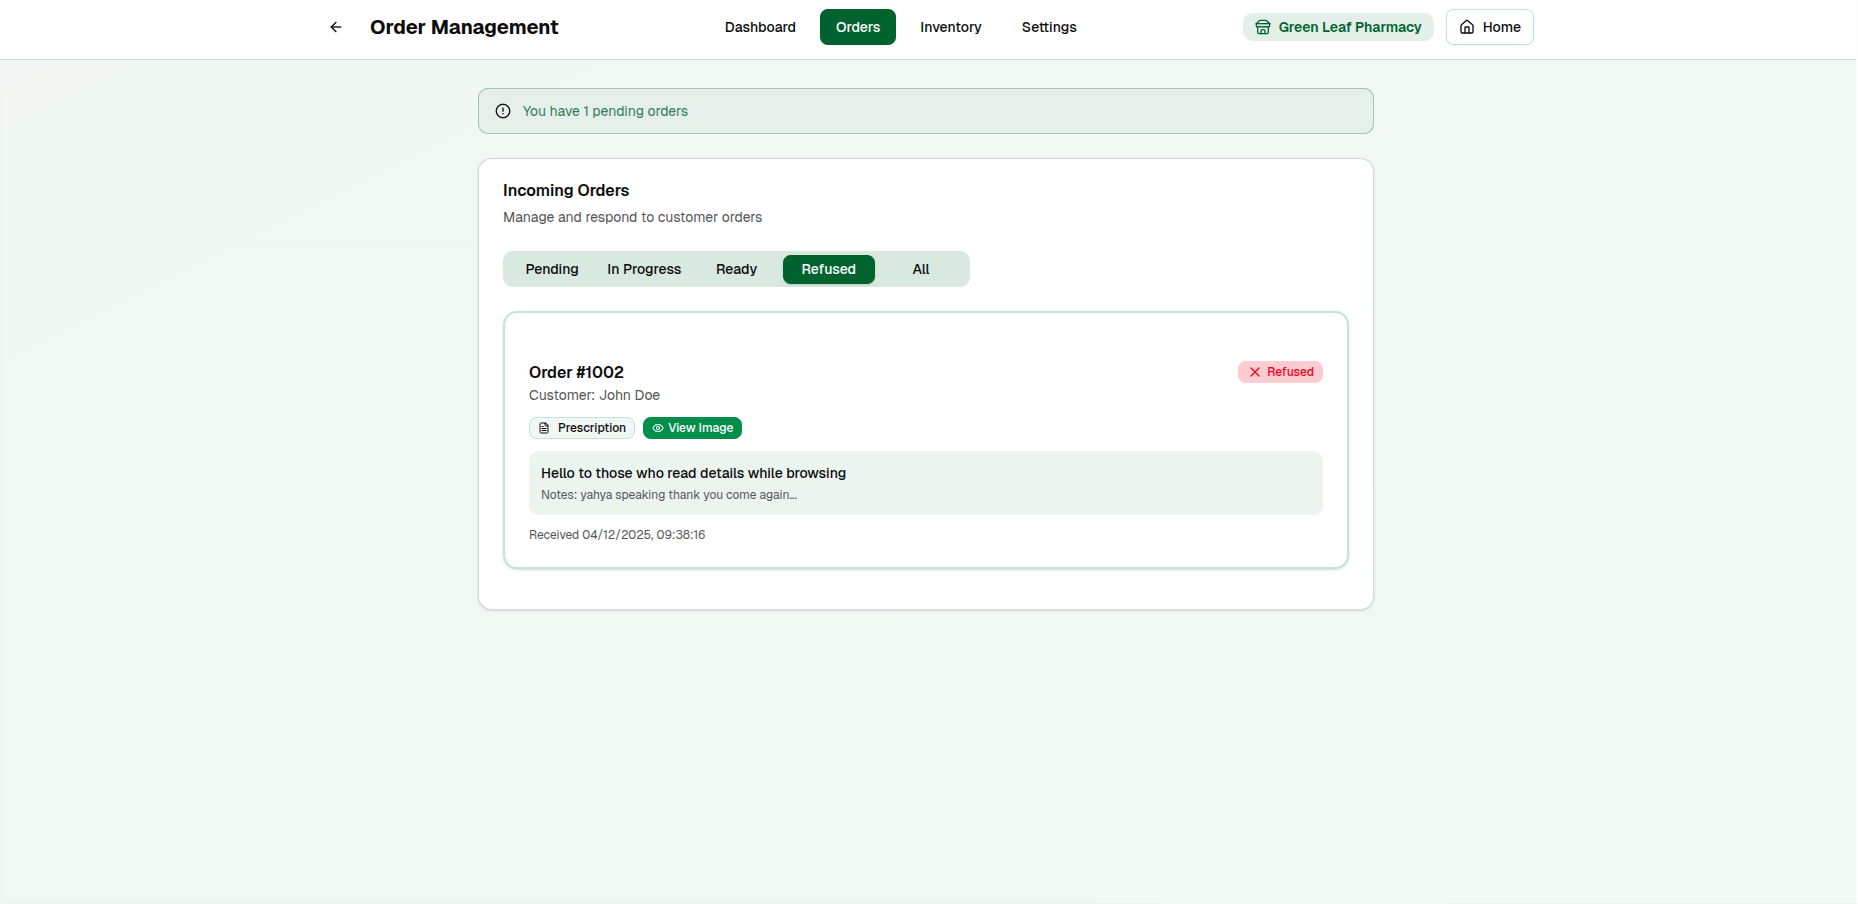Open the Dashboard page
Screen dimensions: 1858x904
tap(760, 27)
